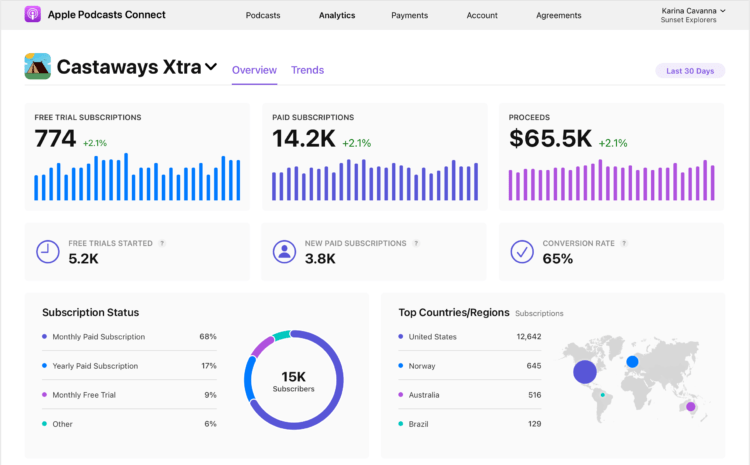This screenshot has width=750, height=465.
Task: Select the Monthly Free Trial row
Action: (129, 395)
